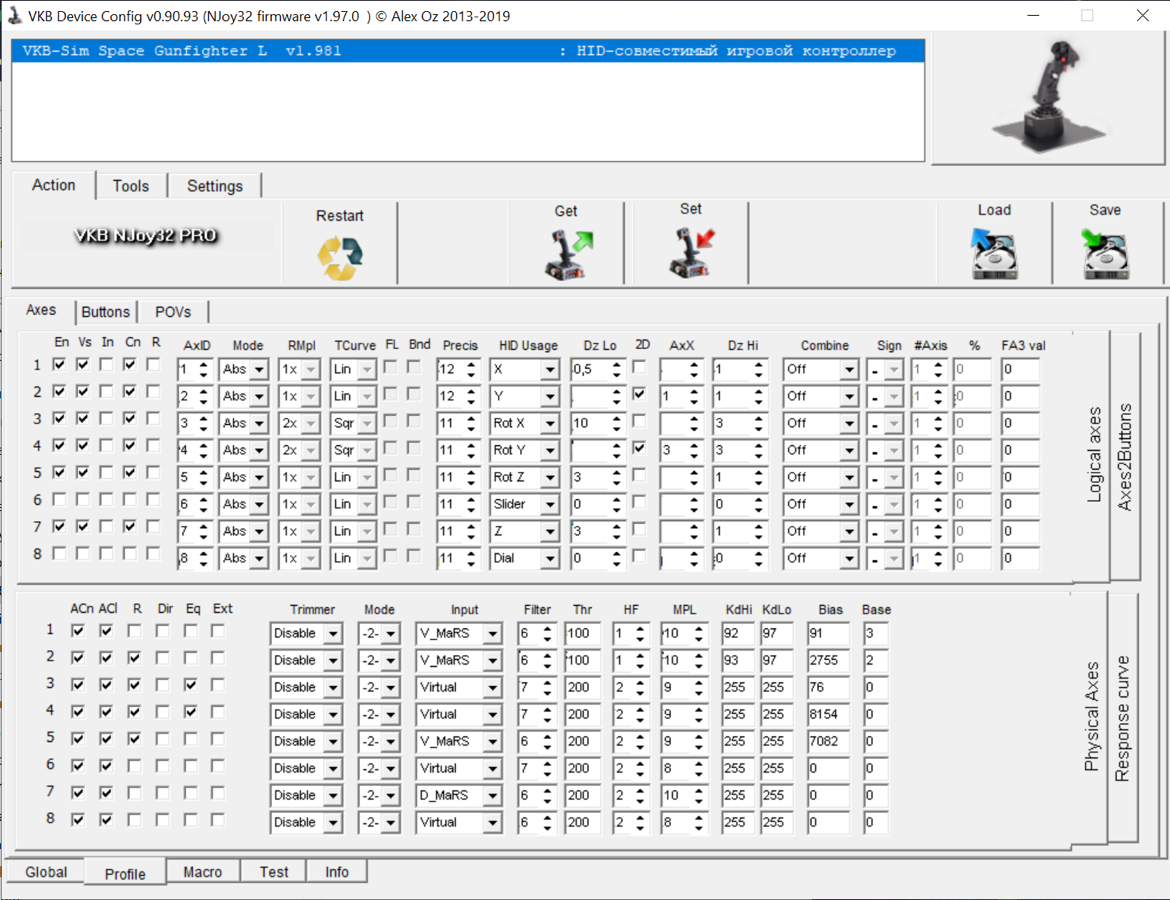The width and height of the screenshot is (1170, 900).
Task: Toggle En checkbox for logical axis 1
Action: coord(60,364)
